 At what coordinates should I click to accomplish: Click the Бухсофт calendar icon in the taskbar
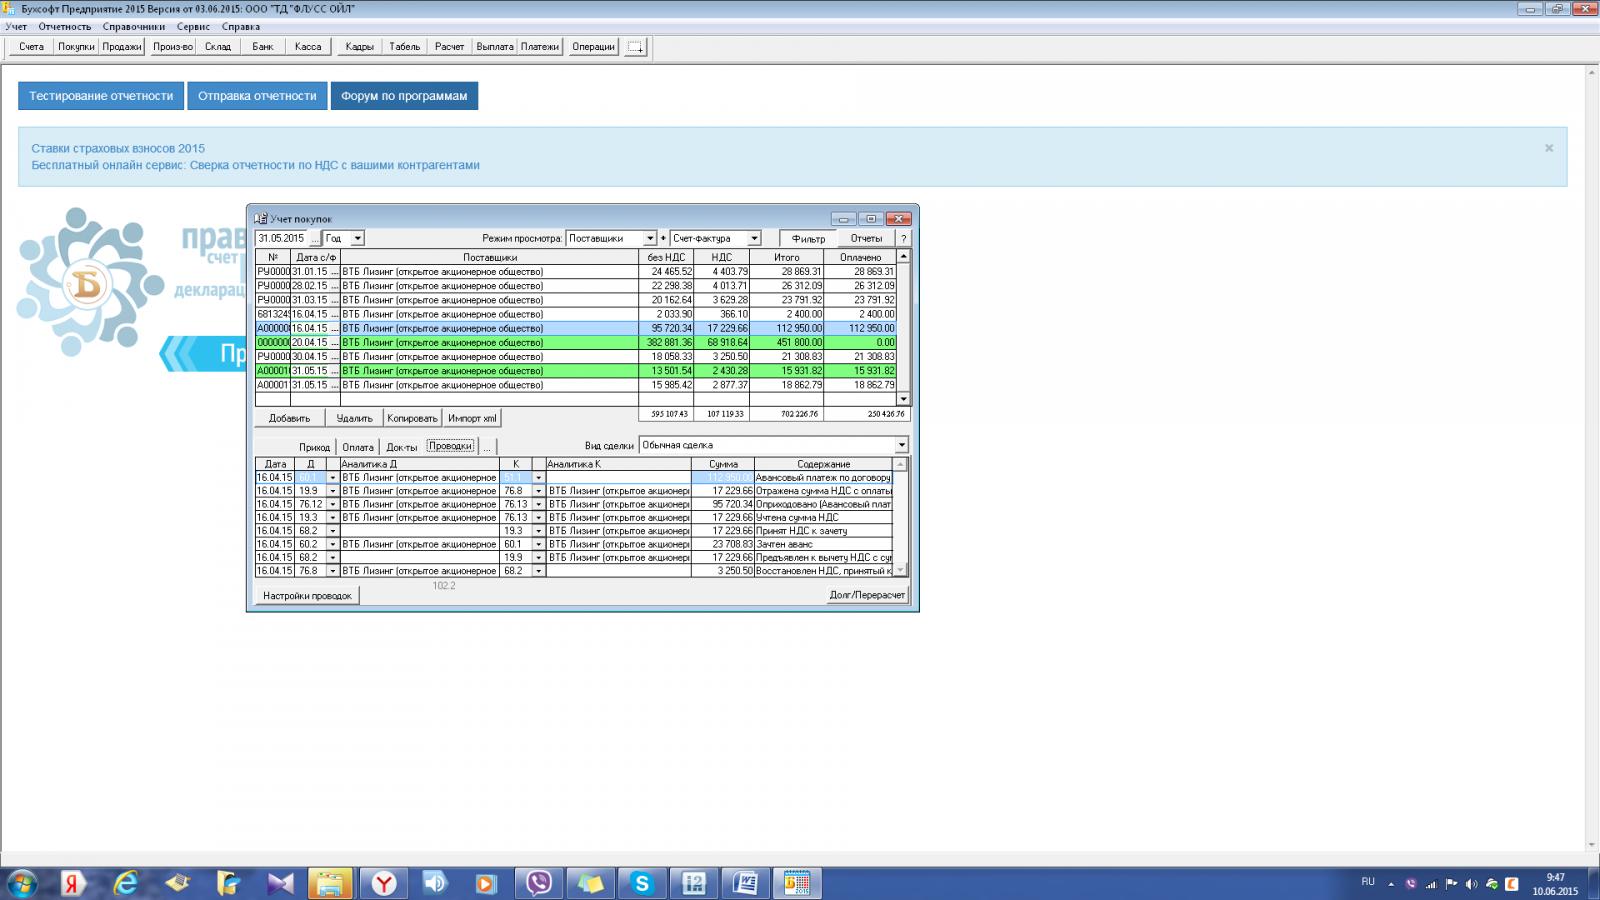tap(797, 883)
